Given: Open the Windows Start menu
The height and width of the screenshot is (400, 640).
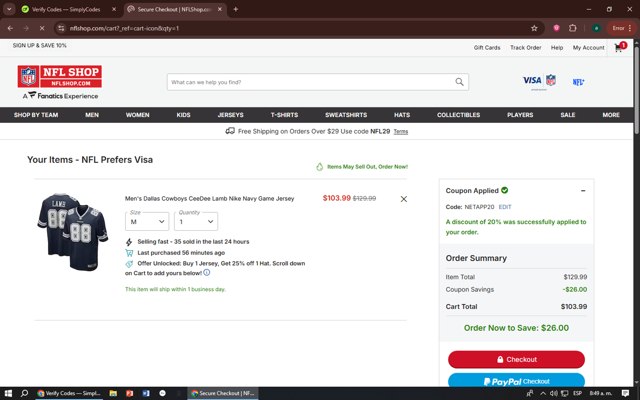Looking at the screenshot, I should [x=8, y=393].
